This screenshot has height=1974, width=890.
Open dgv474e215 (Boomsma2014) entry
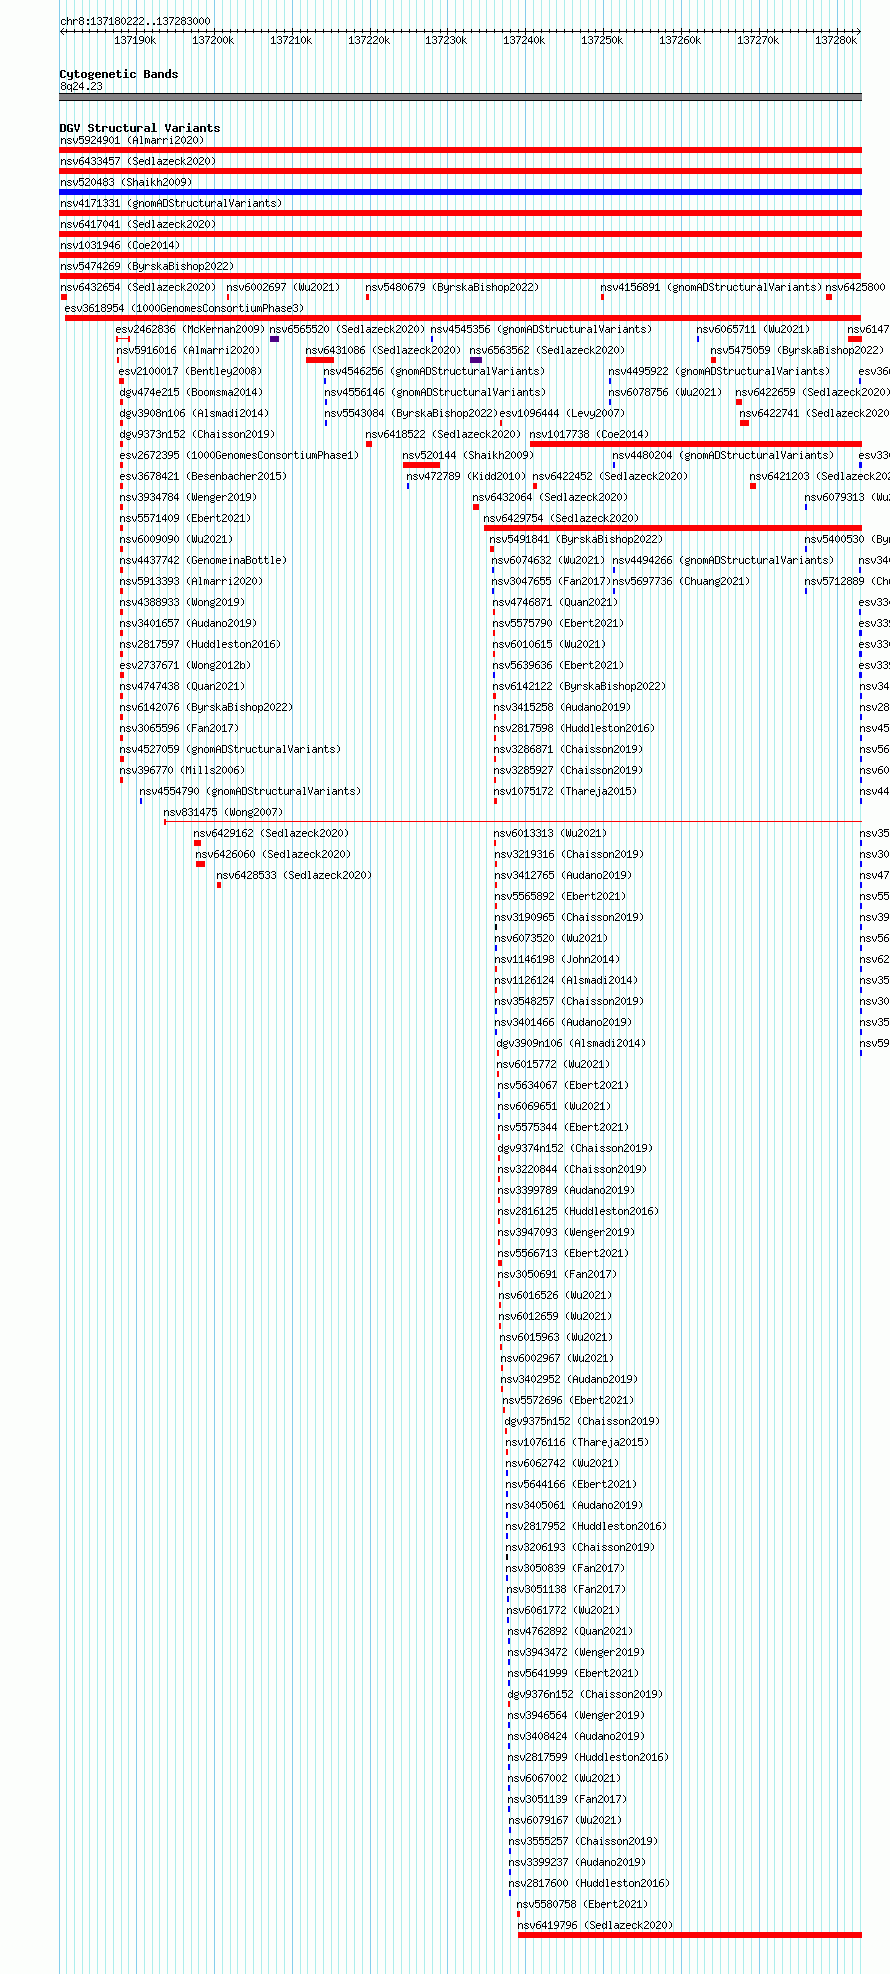[x=191, y=392]
